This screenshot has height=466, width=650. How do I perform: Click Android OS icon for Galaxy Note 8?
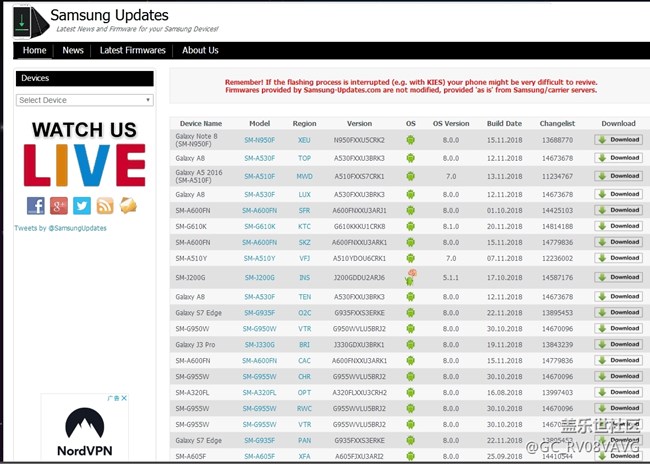pos(410,140)
